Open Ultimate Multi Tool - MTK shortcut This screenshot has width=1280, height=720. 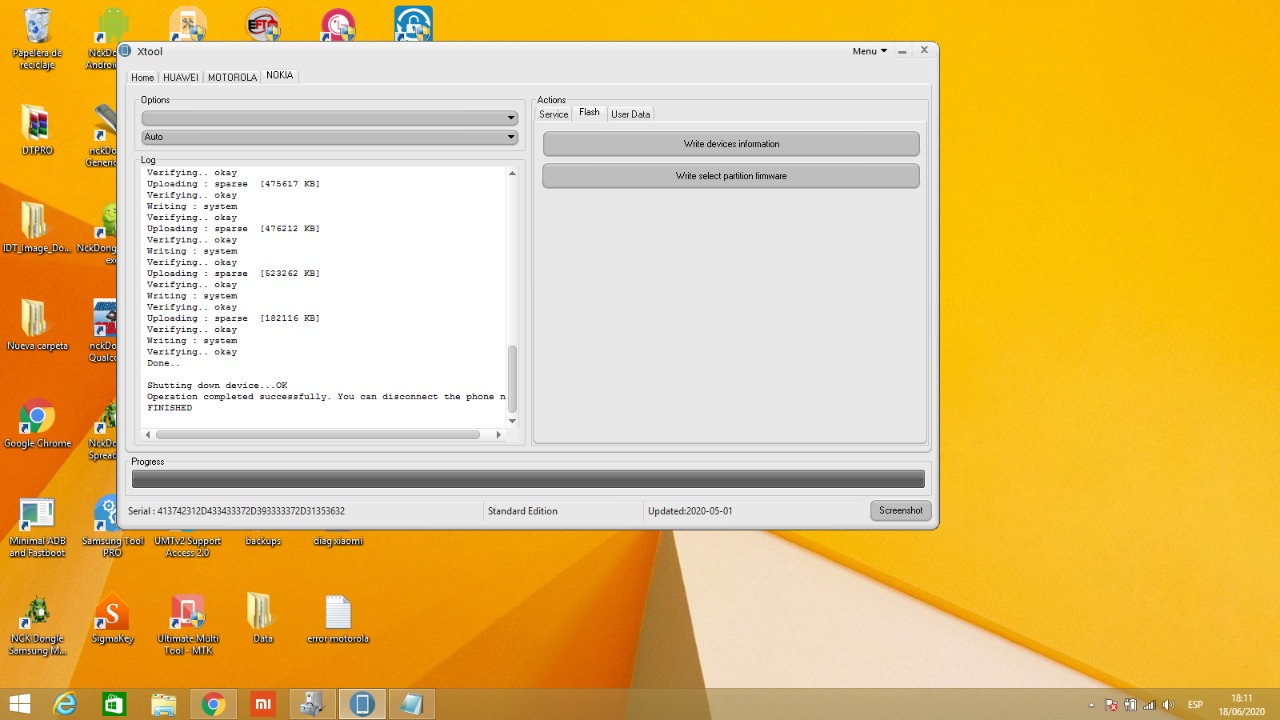[188, 625]
